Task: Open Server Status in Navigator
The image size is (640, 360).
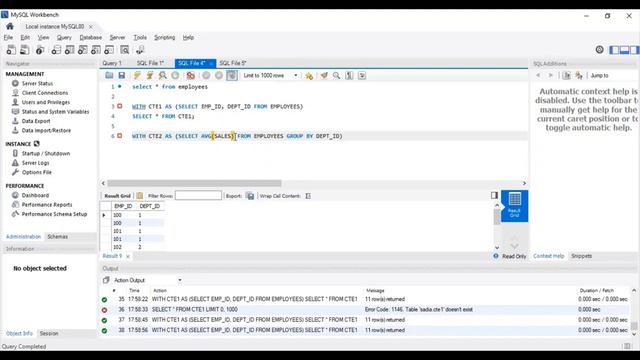Action: tap(37, 83)
